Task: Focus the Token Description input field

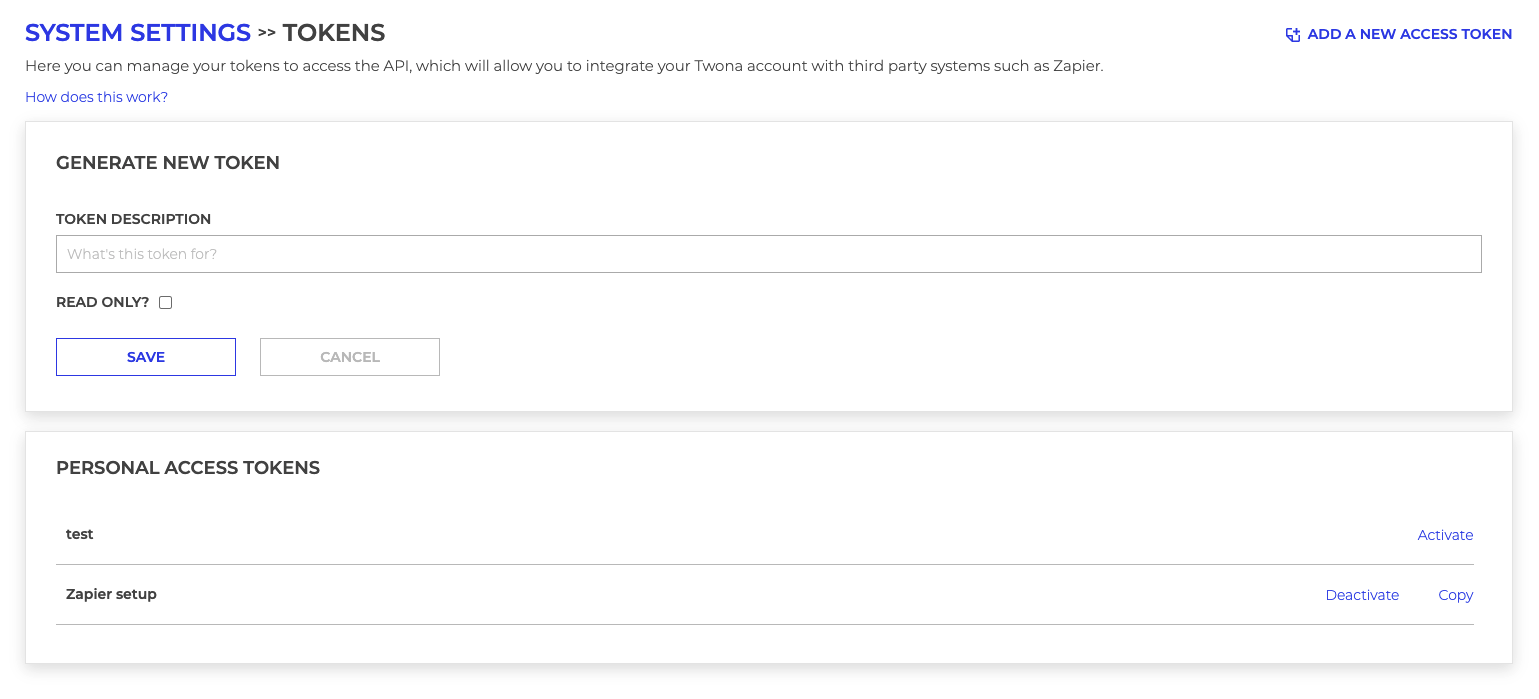Action: coord(768,254)
